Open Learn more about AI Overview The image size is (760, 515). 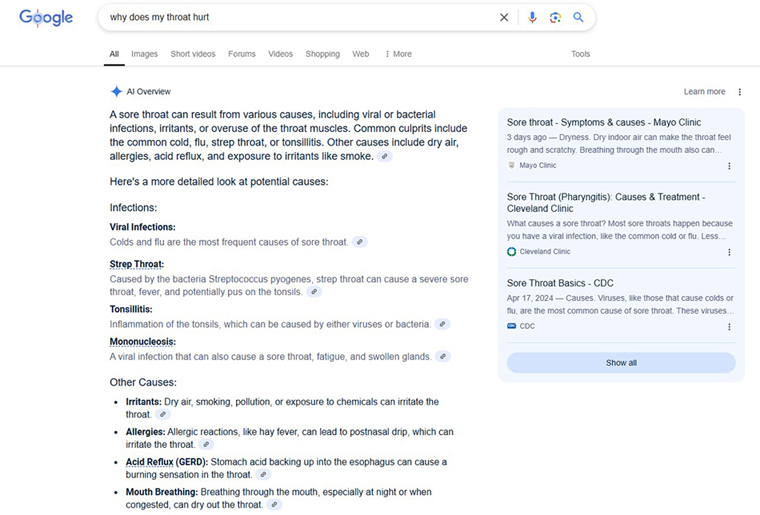pos(704,92)
